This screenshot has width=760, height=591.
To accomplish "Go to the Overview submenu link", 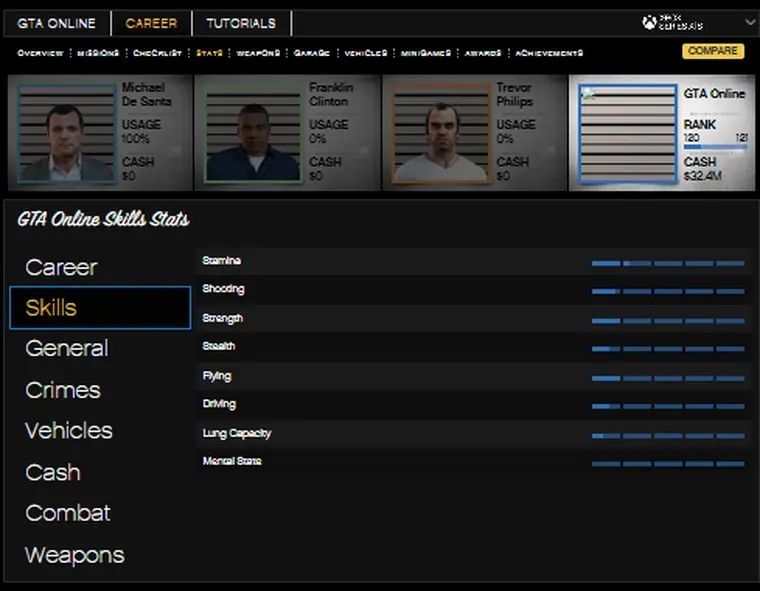I will coord(41,53).
